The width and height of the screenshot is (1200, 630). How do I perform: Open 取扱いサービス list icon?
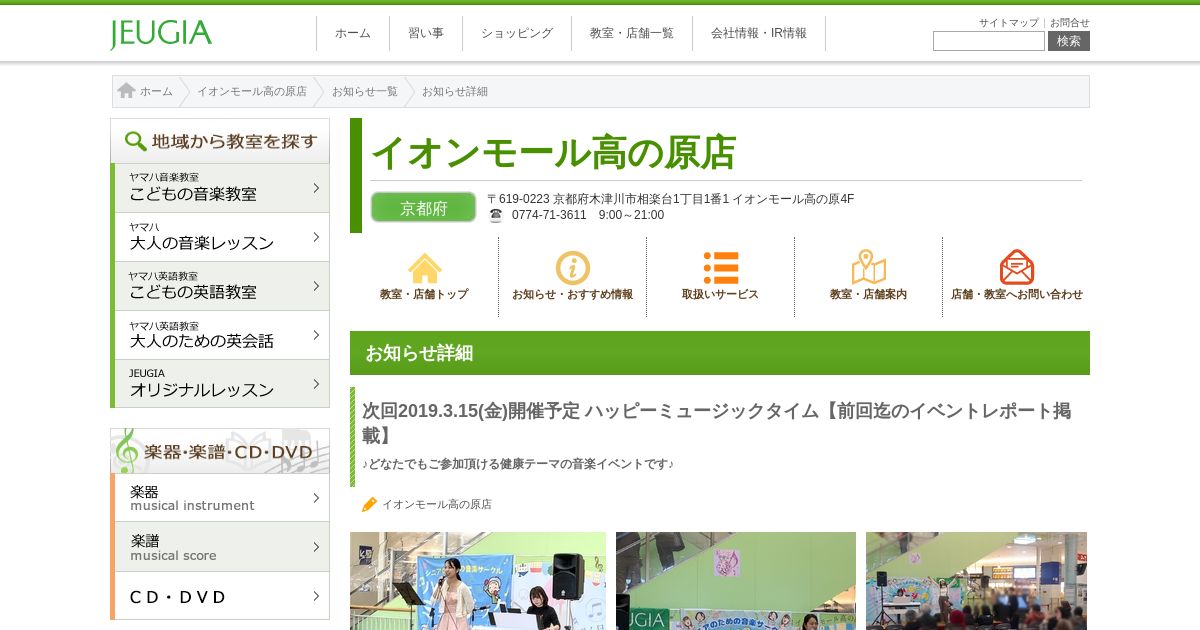coord(721,268)
